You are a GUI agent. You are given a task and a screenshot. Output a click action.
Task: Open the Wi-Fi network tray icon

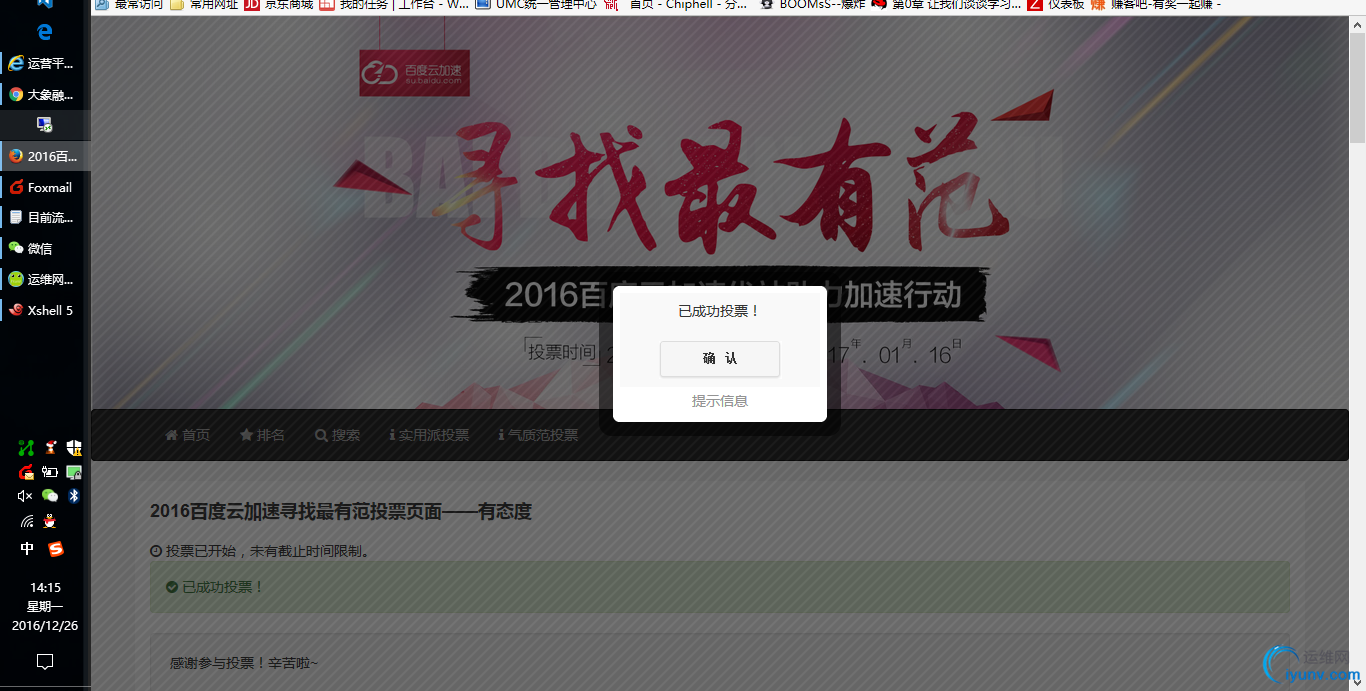[26, 521]
